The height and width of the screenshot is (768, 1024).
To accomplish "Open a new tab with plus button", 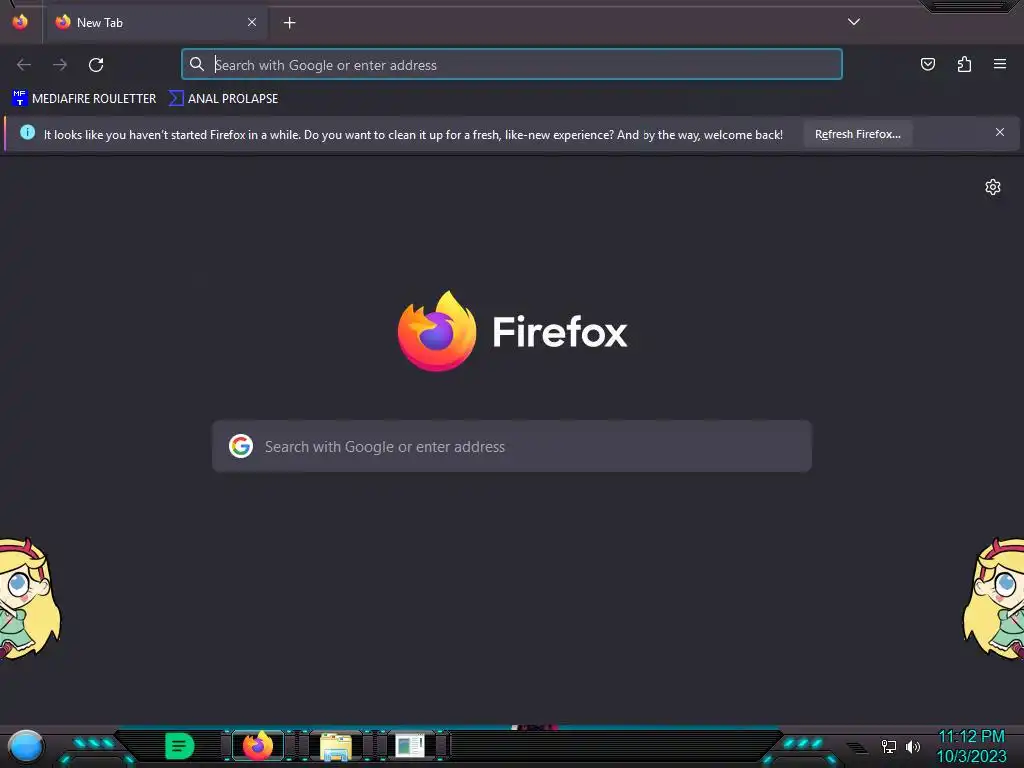I will pos(289,23).
